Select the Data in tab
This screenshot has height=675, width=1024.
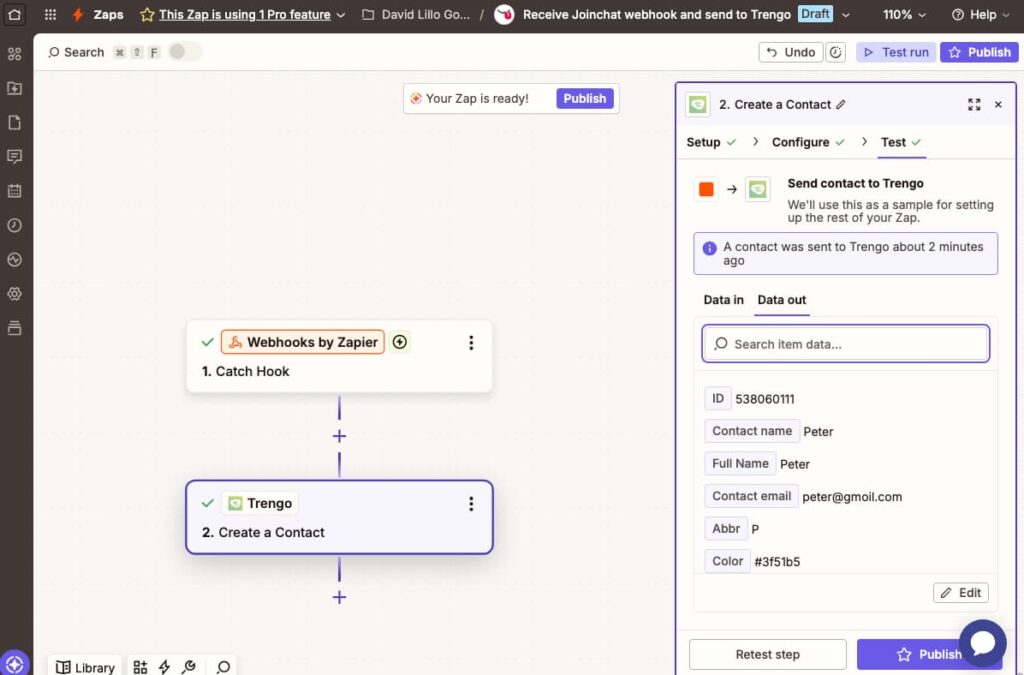click(723, 300)
